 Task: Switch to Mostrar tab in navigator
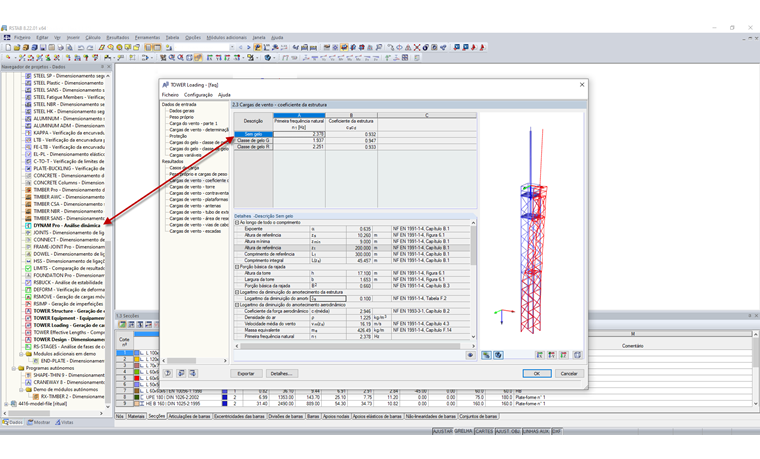39,423
